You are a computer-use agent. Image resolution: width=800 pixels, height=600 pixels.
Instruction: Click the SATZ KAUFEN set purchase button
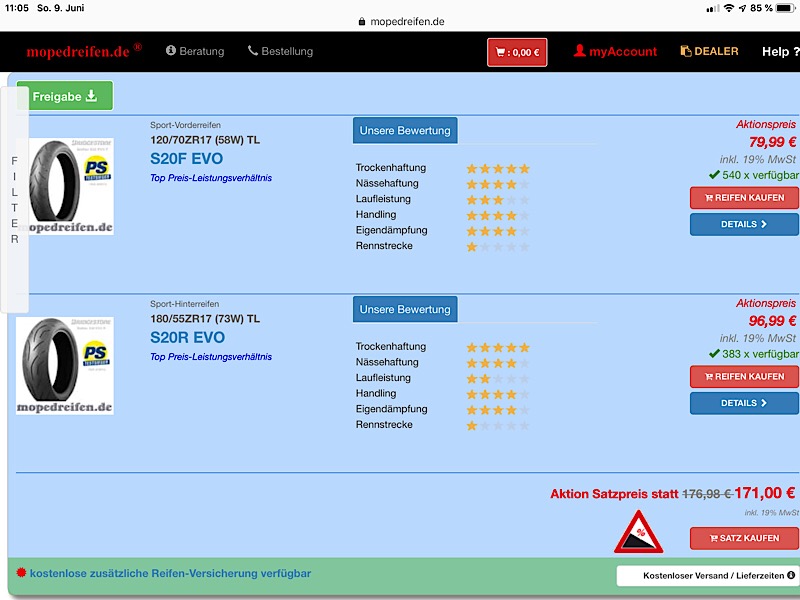(x=744, y=538)
